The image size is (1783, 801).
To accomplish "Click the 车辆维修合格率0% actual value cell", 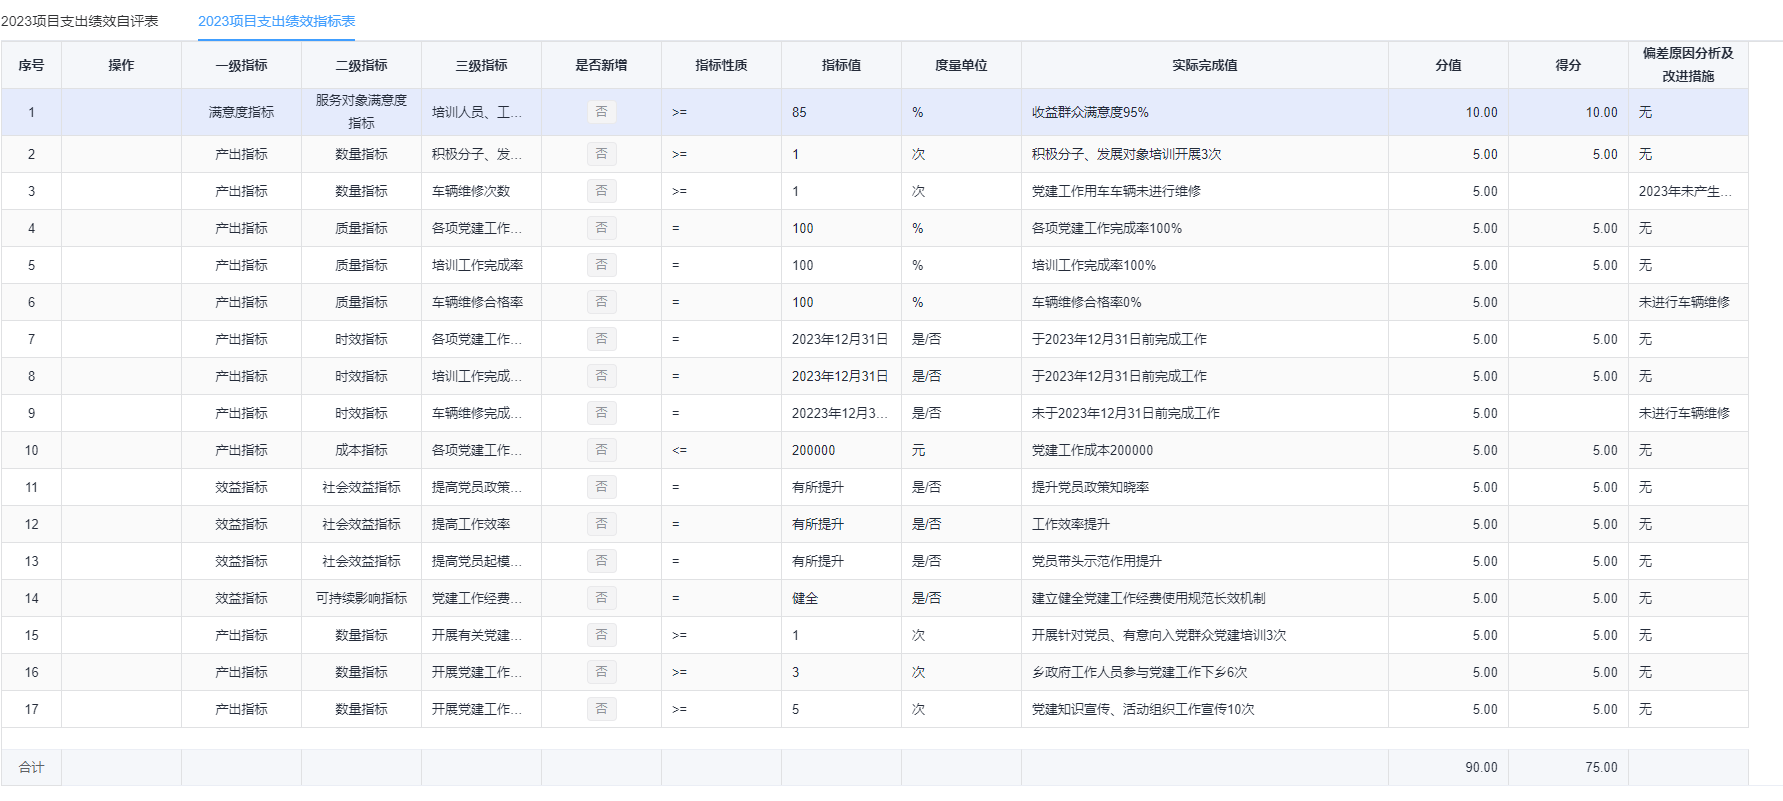I will coord(1086,302).
